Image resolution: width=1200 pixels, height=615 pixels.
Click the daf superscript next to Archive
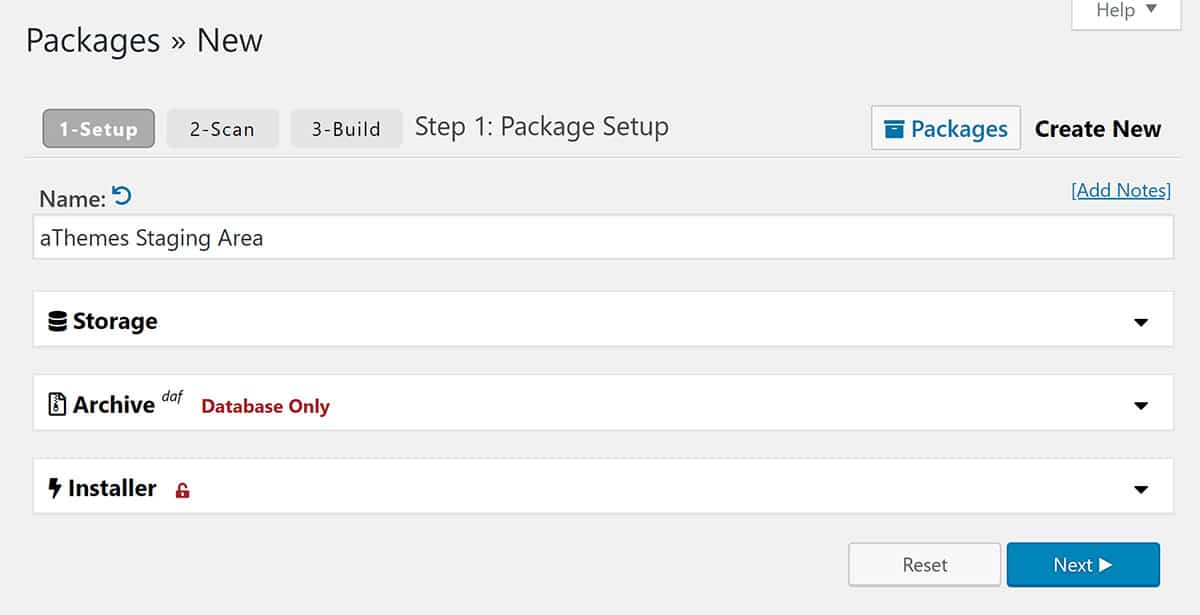click(172, 397)
